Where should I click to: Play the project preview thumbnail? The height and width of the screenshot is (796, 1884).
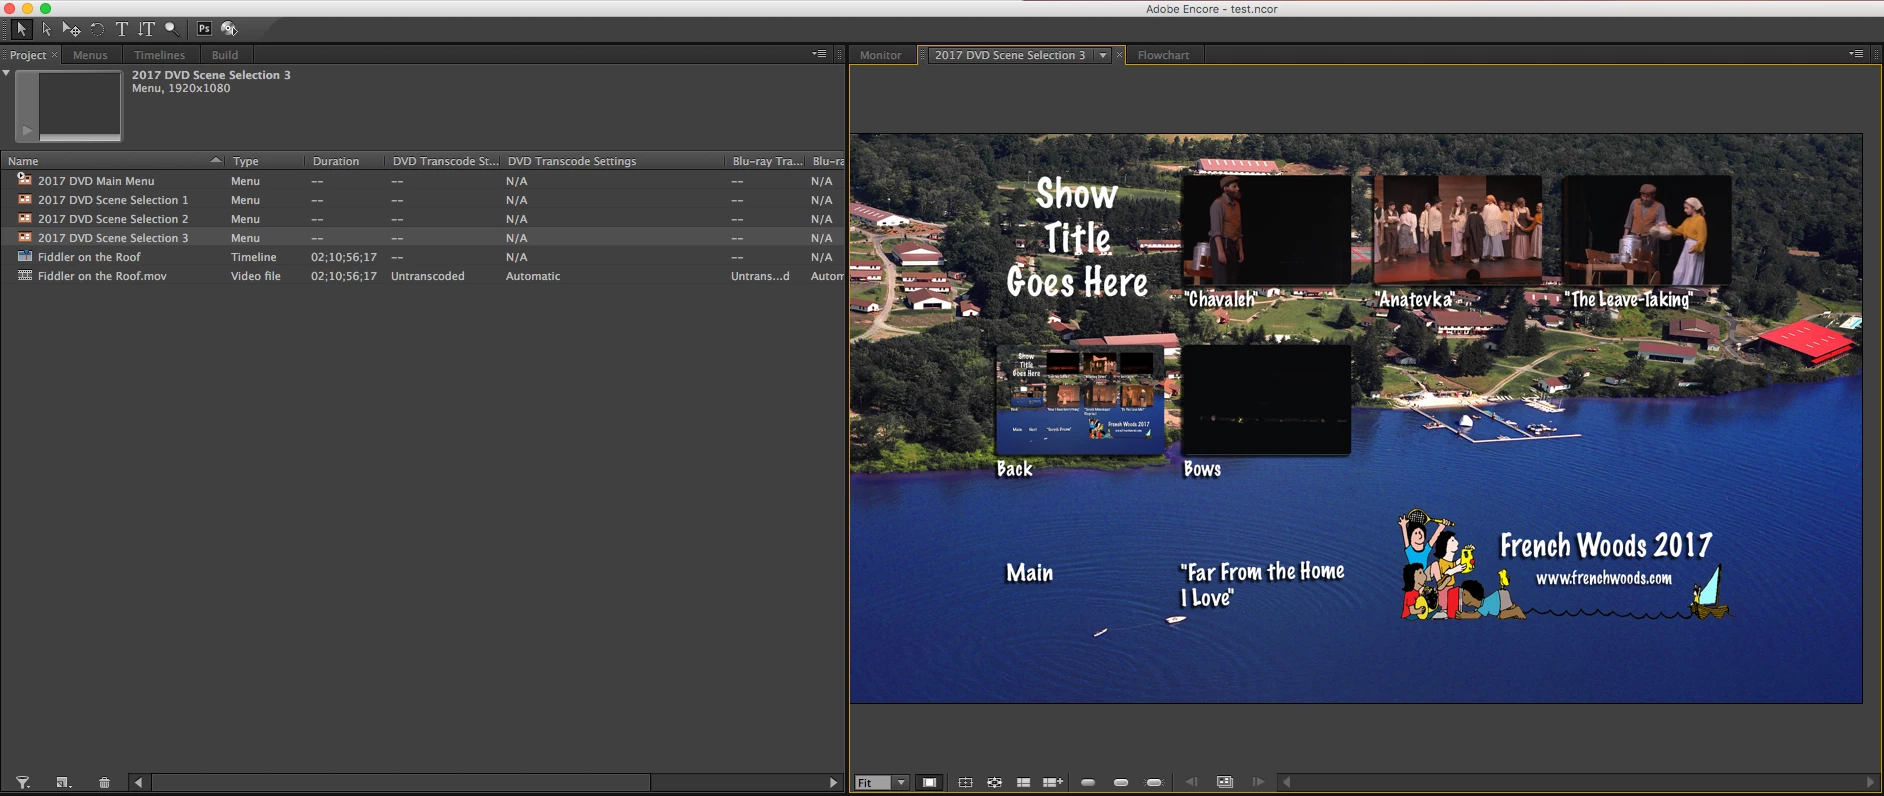(27, 130)
